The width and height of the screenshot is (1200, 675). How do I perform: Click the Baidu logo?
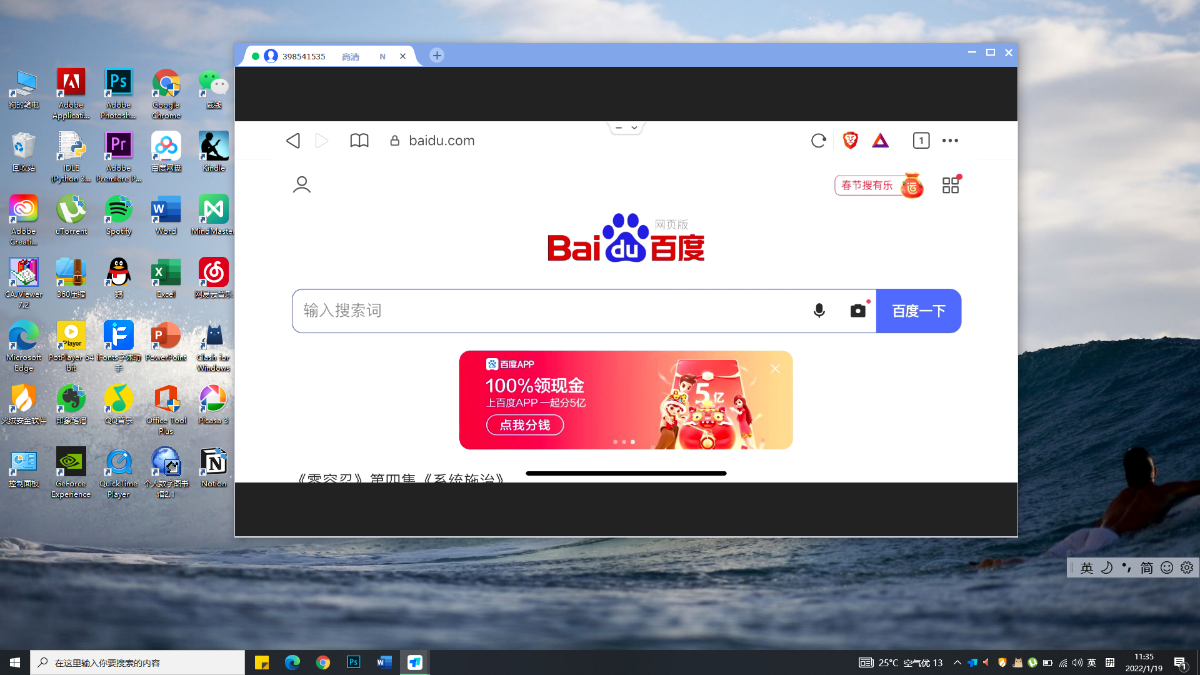tap(626, 240)
